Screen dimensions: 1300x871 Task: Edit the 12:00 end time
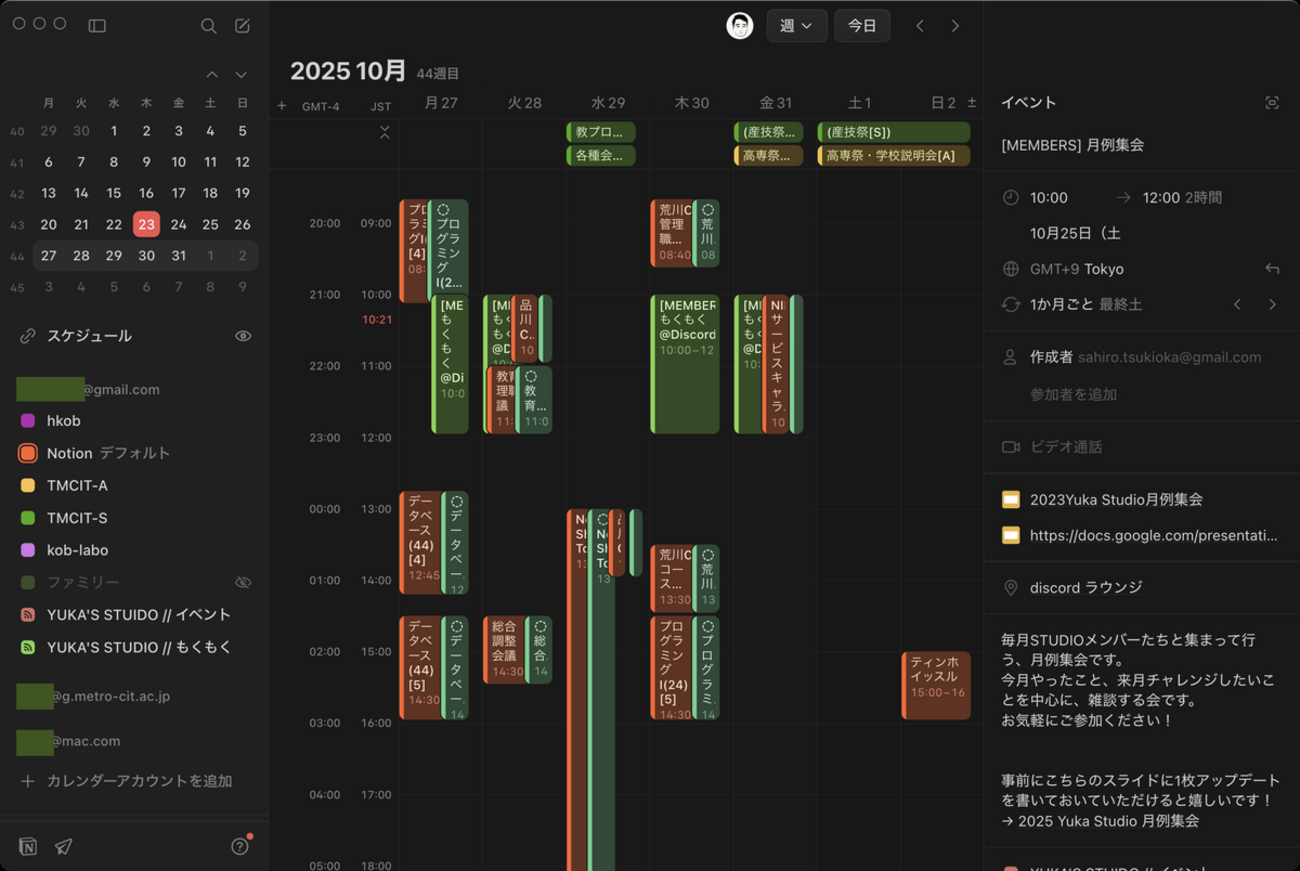(x=1162, y=198)
